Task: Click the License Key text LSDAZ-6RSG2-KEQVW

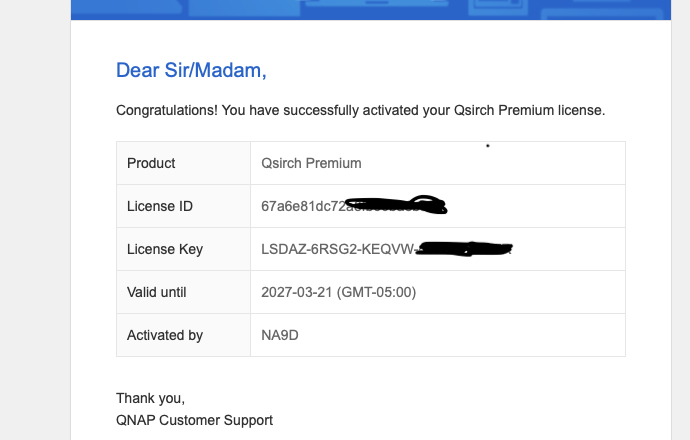Action: click(338, 249)
